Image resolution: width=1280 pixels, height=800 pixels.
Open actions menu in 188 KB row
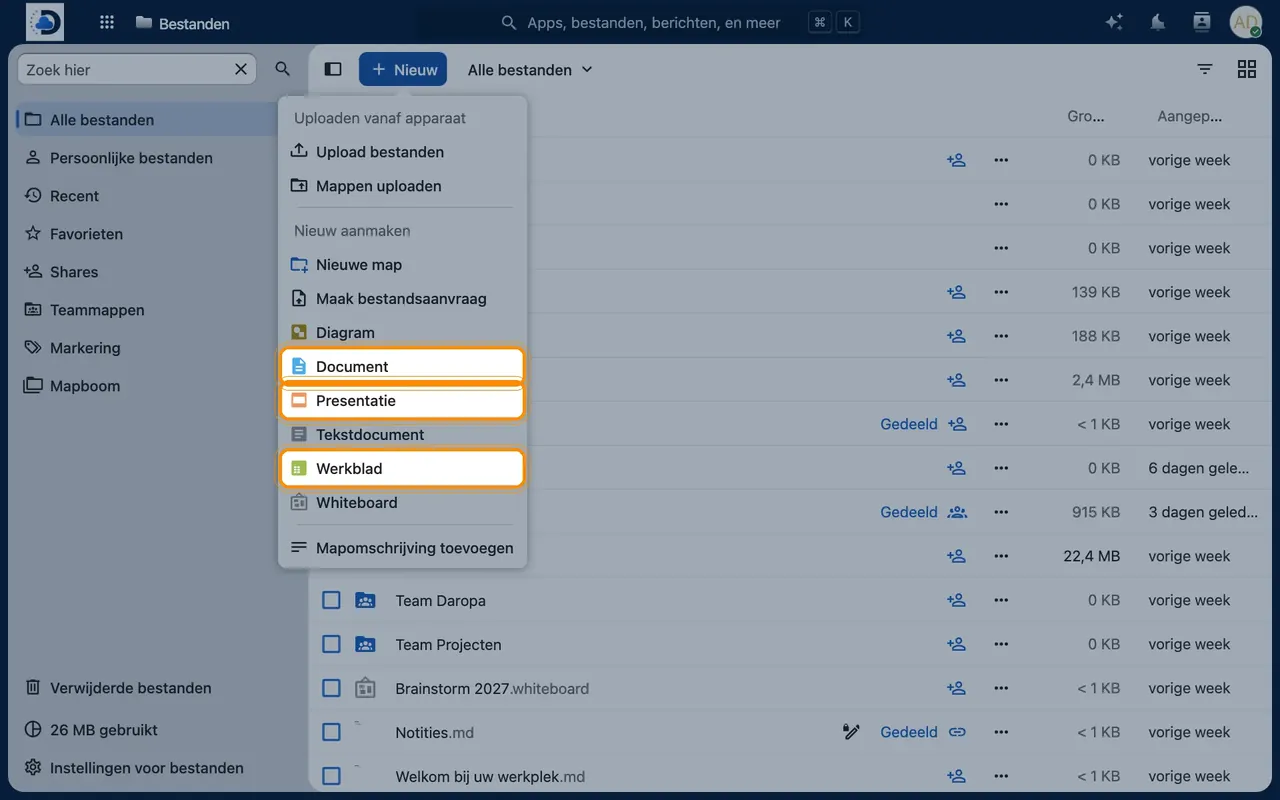[x=1001, y=336]
